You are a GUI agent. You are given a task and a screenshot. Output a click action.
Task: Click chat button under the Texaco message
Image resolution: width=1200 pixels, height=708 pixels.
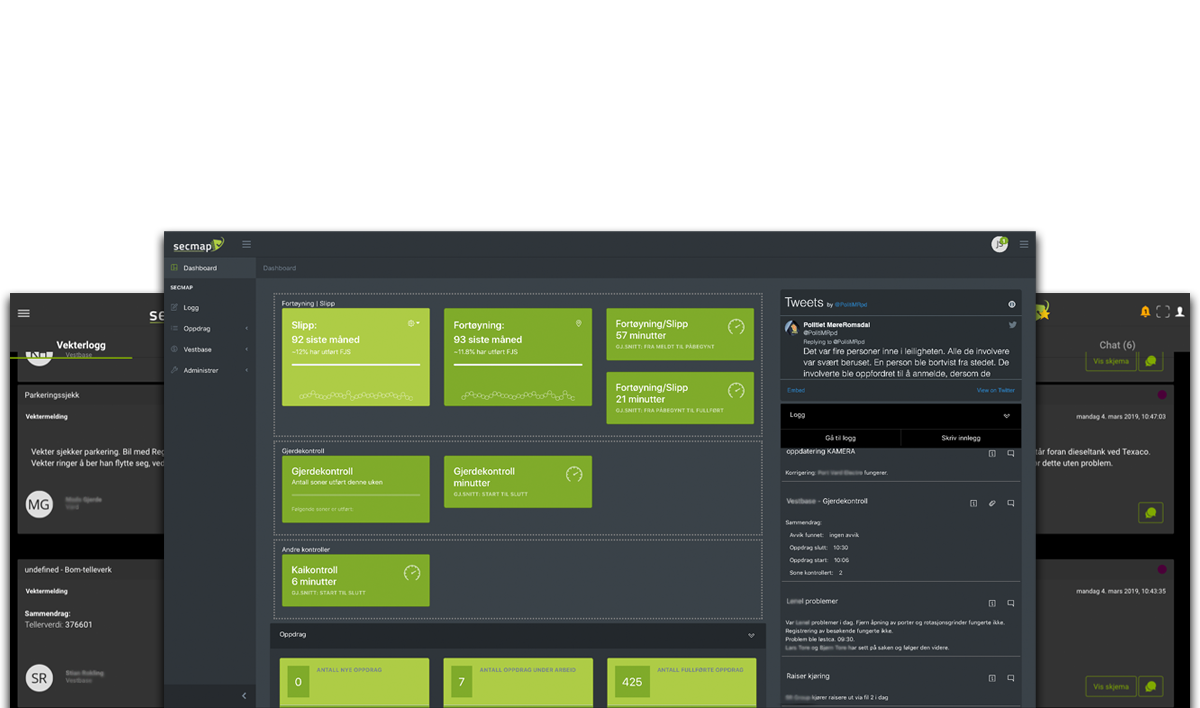click(x=1150, y=513)
